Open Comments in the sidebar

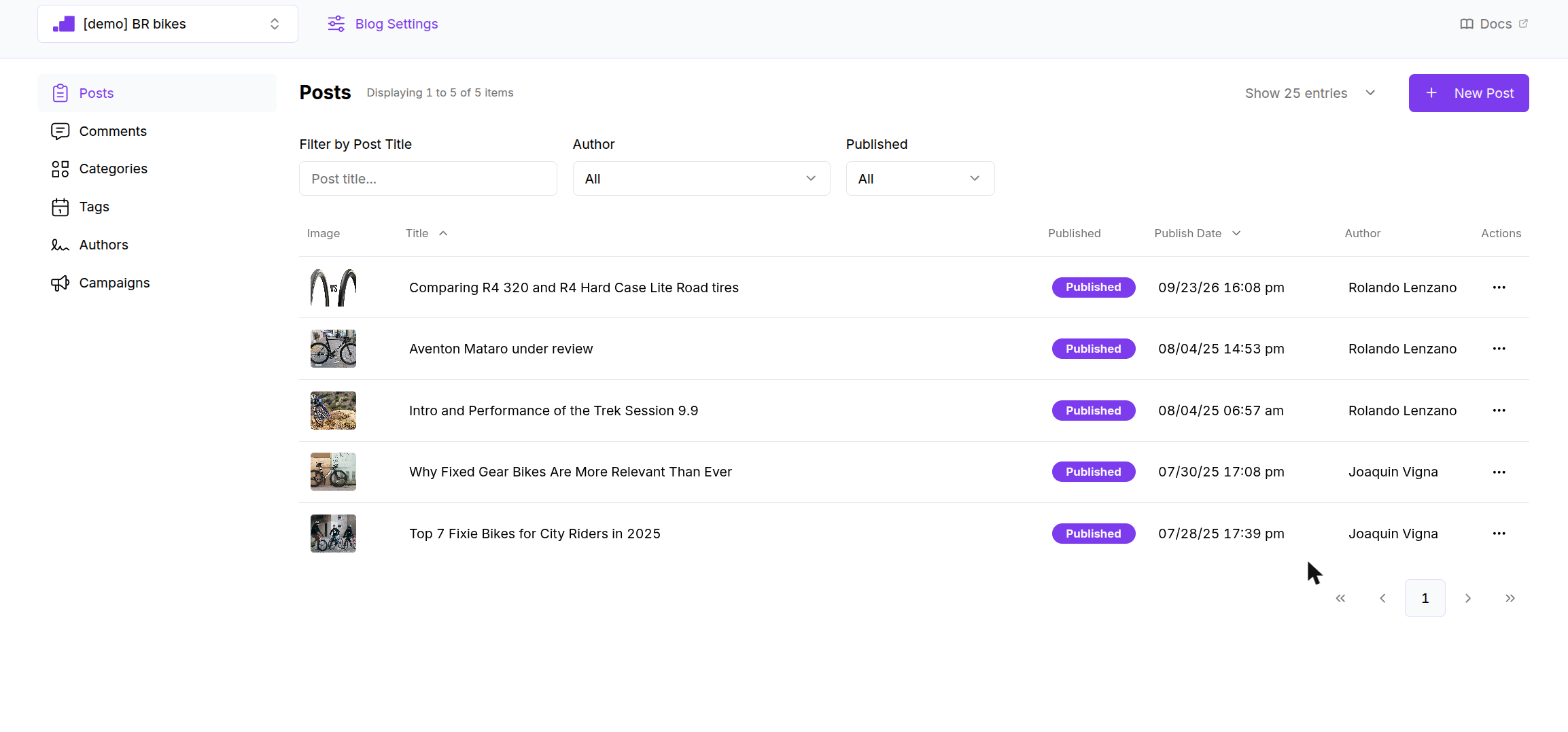click(x=157, y=131)
